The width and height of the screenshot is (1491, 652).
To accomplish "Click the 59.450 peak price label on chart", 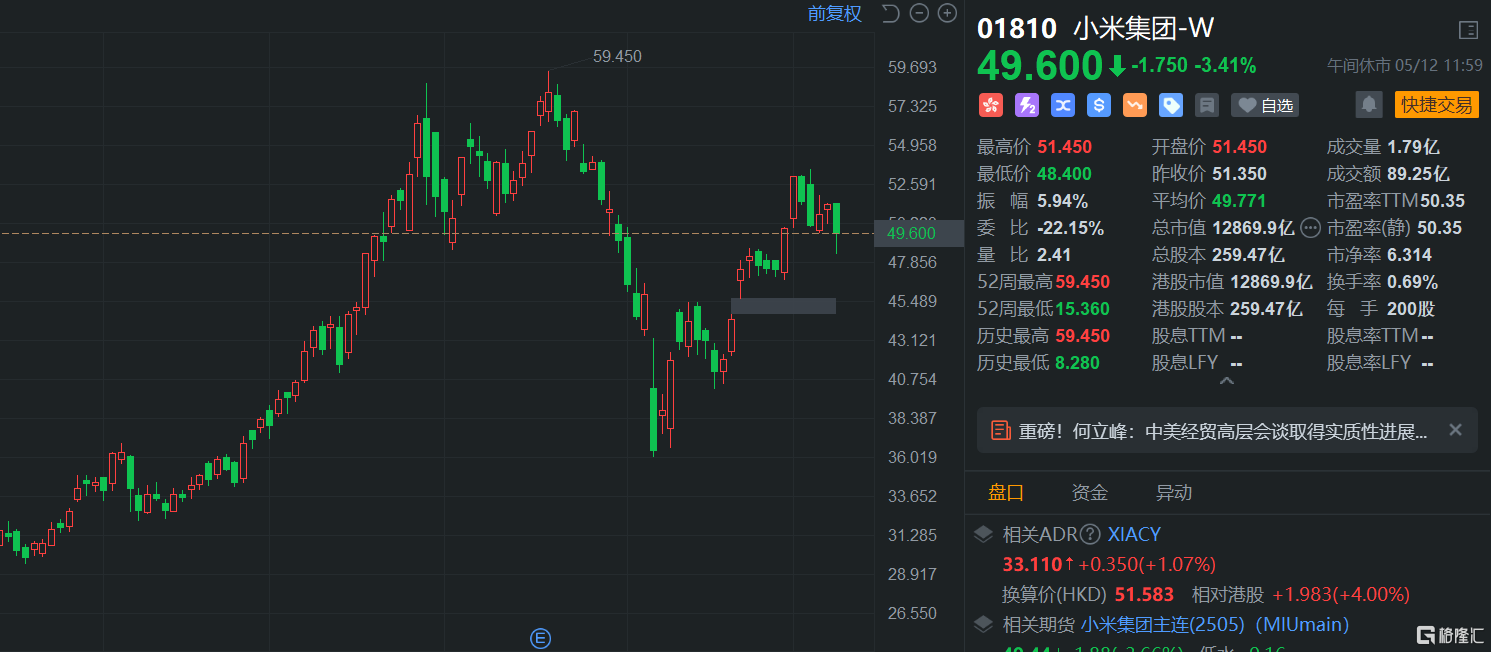I will tap(617, 57).
